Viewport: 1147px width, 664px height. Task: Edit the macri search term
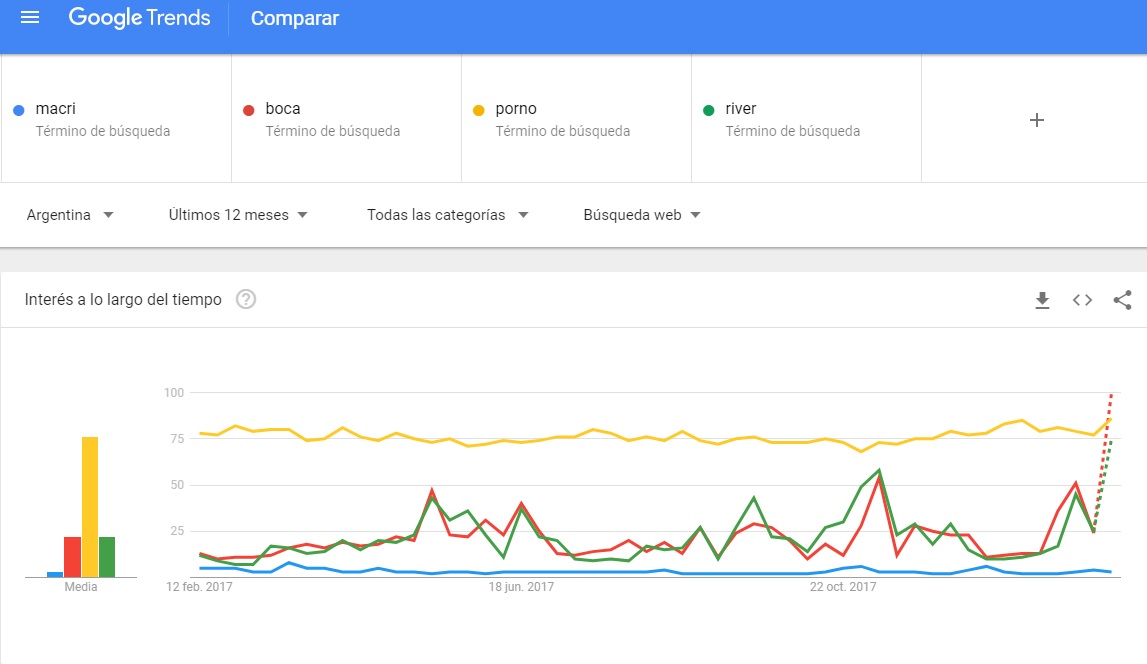coord(116,118)
